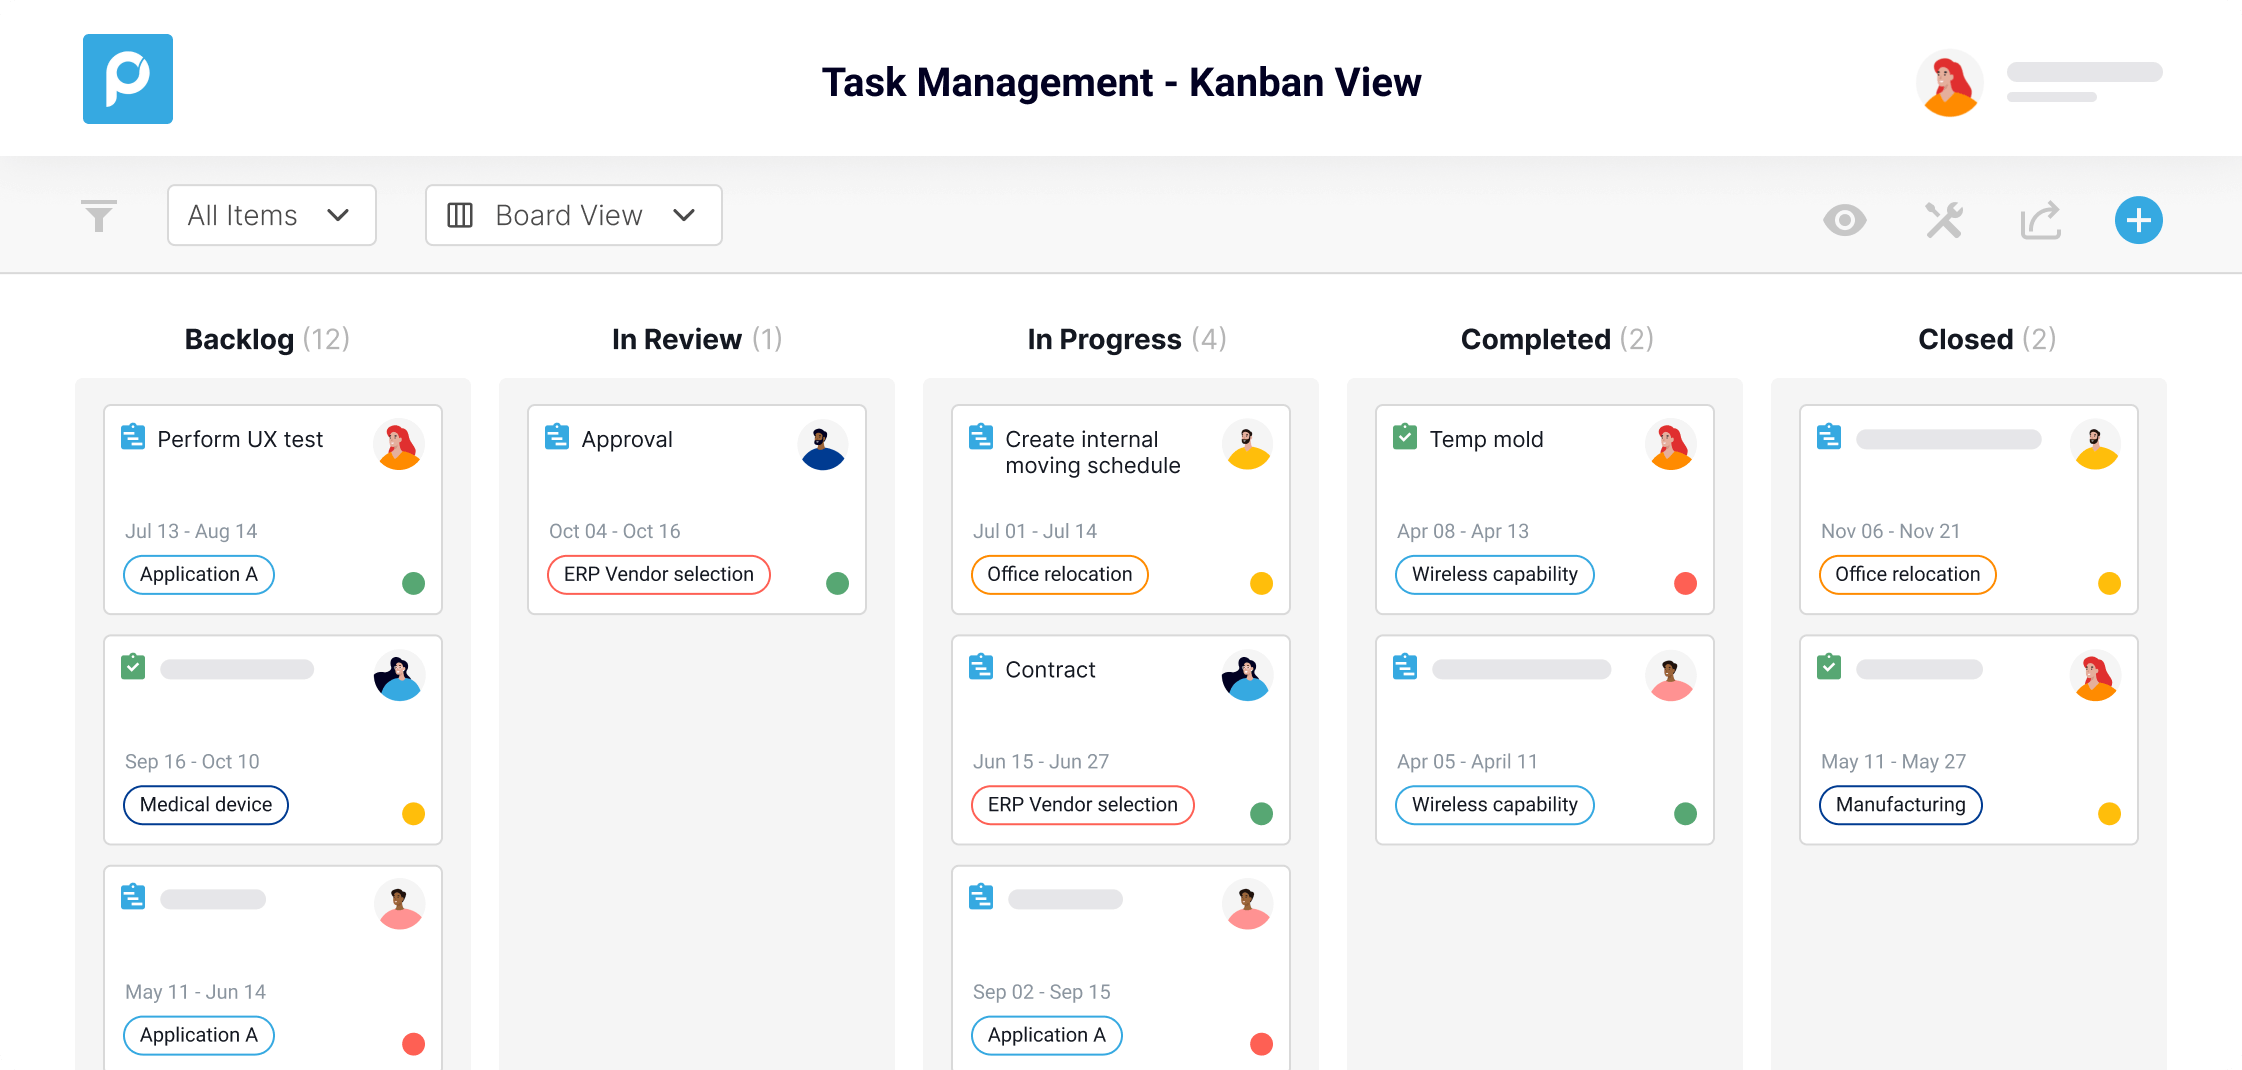The width and height of the screenshot is (2242, 1070).
Task: Toggle the eye visibility icon in toolbar
Action: point(1844,220)
